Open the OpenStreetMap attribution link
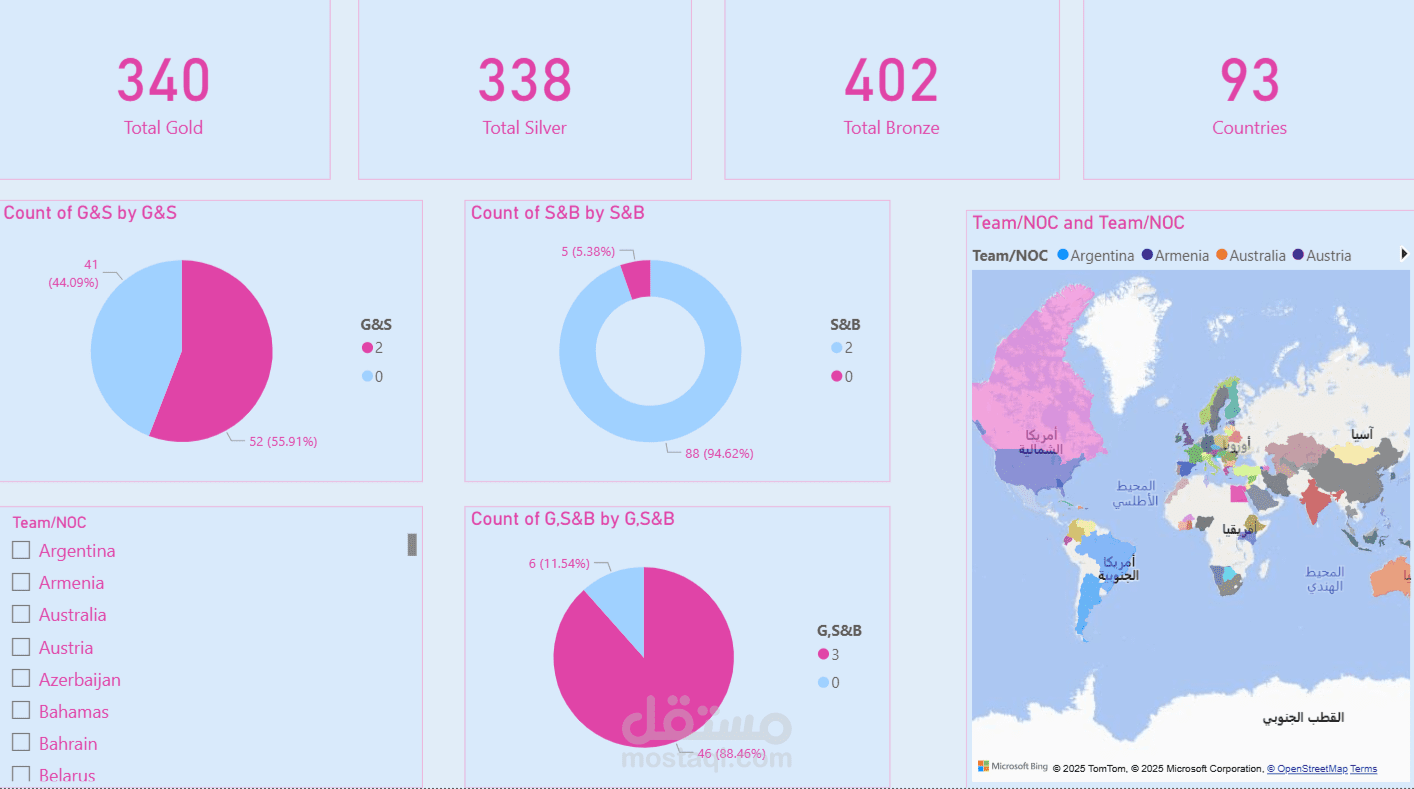Viewport: 1414px width, 789px height. 1307,768
